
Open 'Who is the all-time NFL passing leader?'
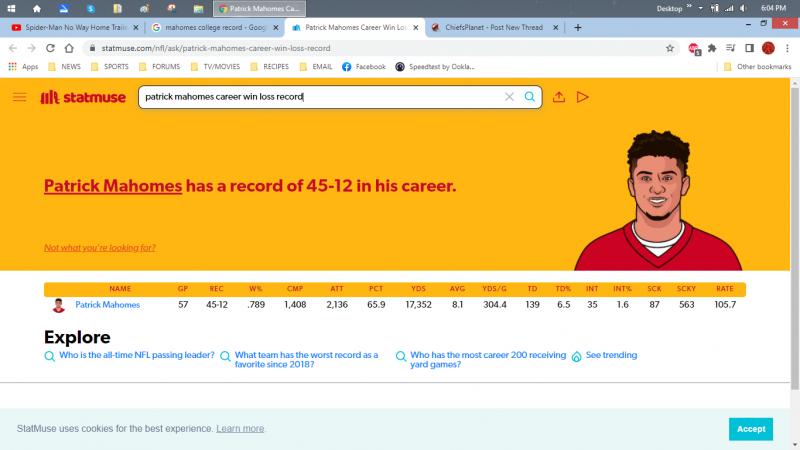click(x=137, y=355)
